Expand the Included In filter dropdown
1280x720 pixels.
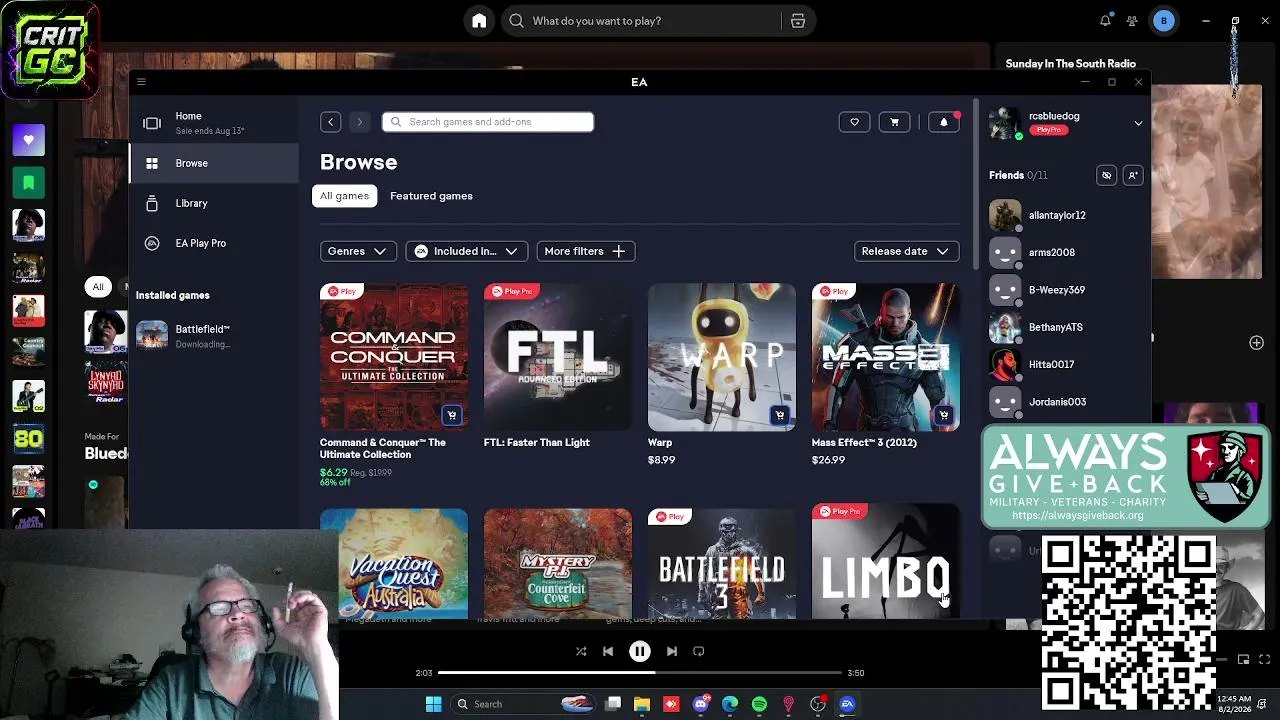point(466,251)
